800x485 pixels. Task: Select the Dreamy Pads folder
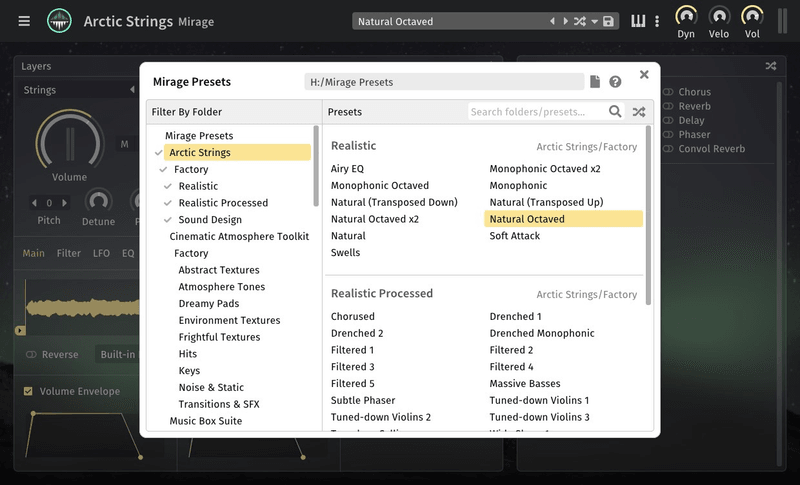208,304
